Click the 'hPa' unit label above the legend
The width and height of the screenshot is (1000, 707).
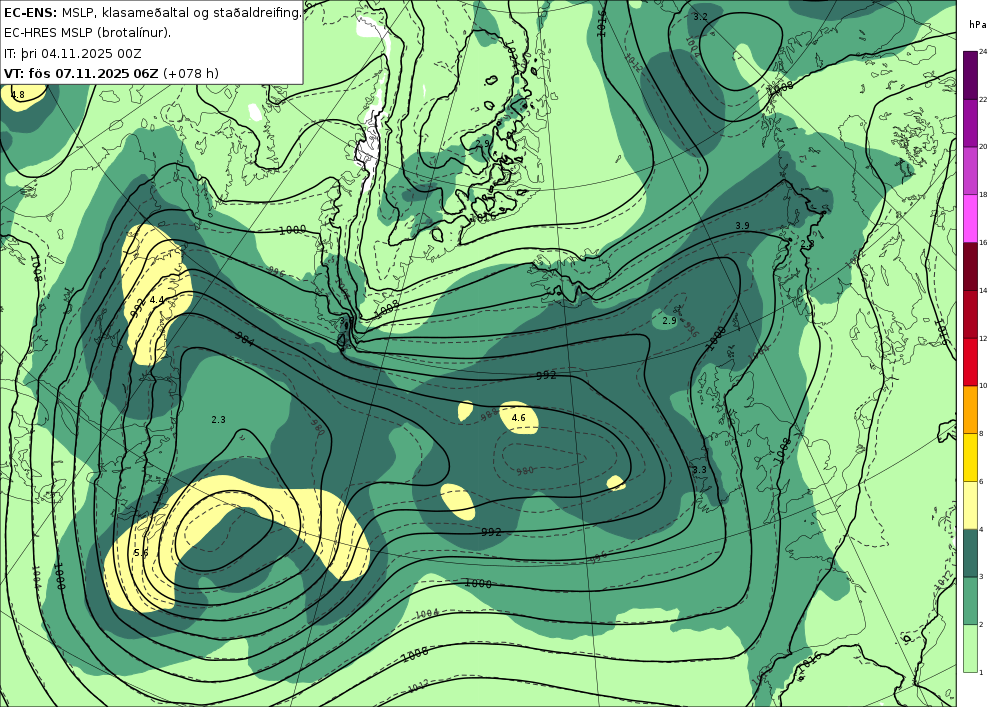click(x=977, y=25)
